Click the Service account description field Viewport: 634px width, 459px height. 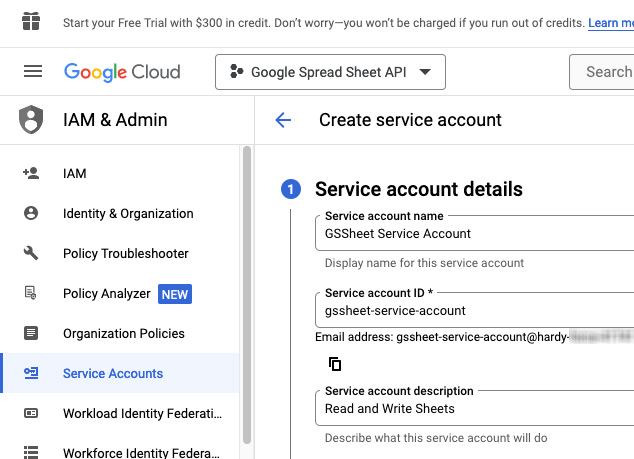[474, 408]
